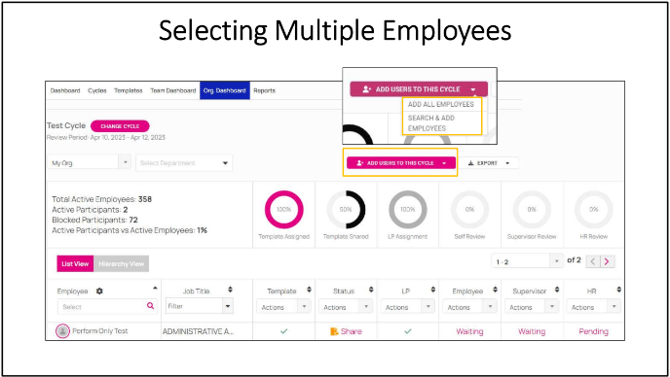Expand the Select Department dropdown
Screen dimensions: 670x377
(x=184, y=163)
